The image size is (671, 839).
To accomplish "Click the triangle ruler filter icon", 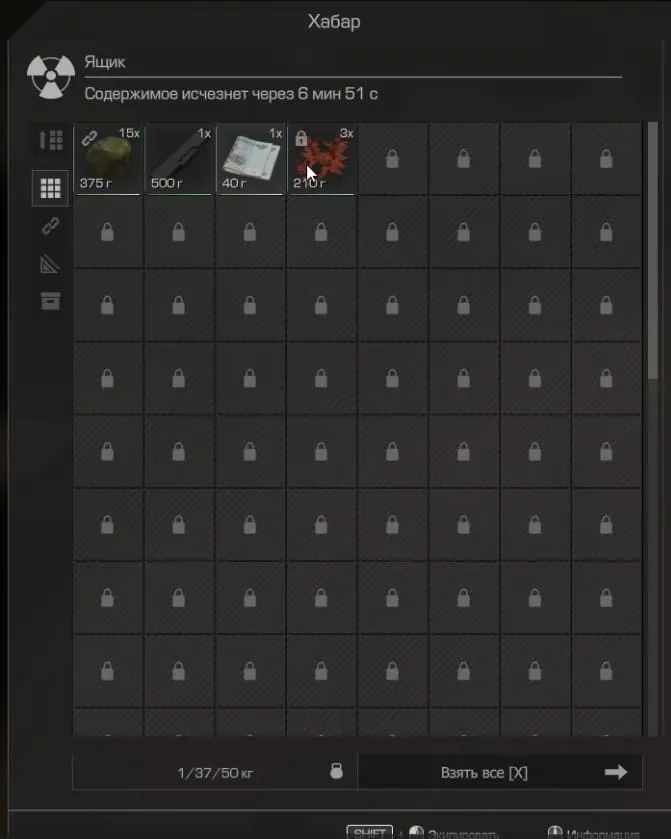I will [x=50, y=264].
